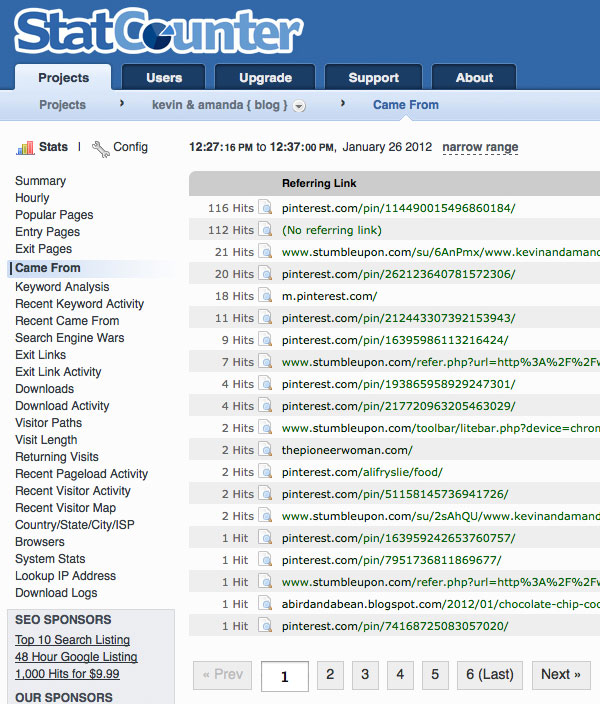This screenshot has width=600, height=704.
Task: Open magnify icon for 11 Hits row
Action: [x=265, y=318]
